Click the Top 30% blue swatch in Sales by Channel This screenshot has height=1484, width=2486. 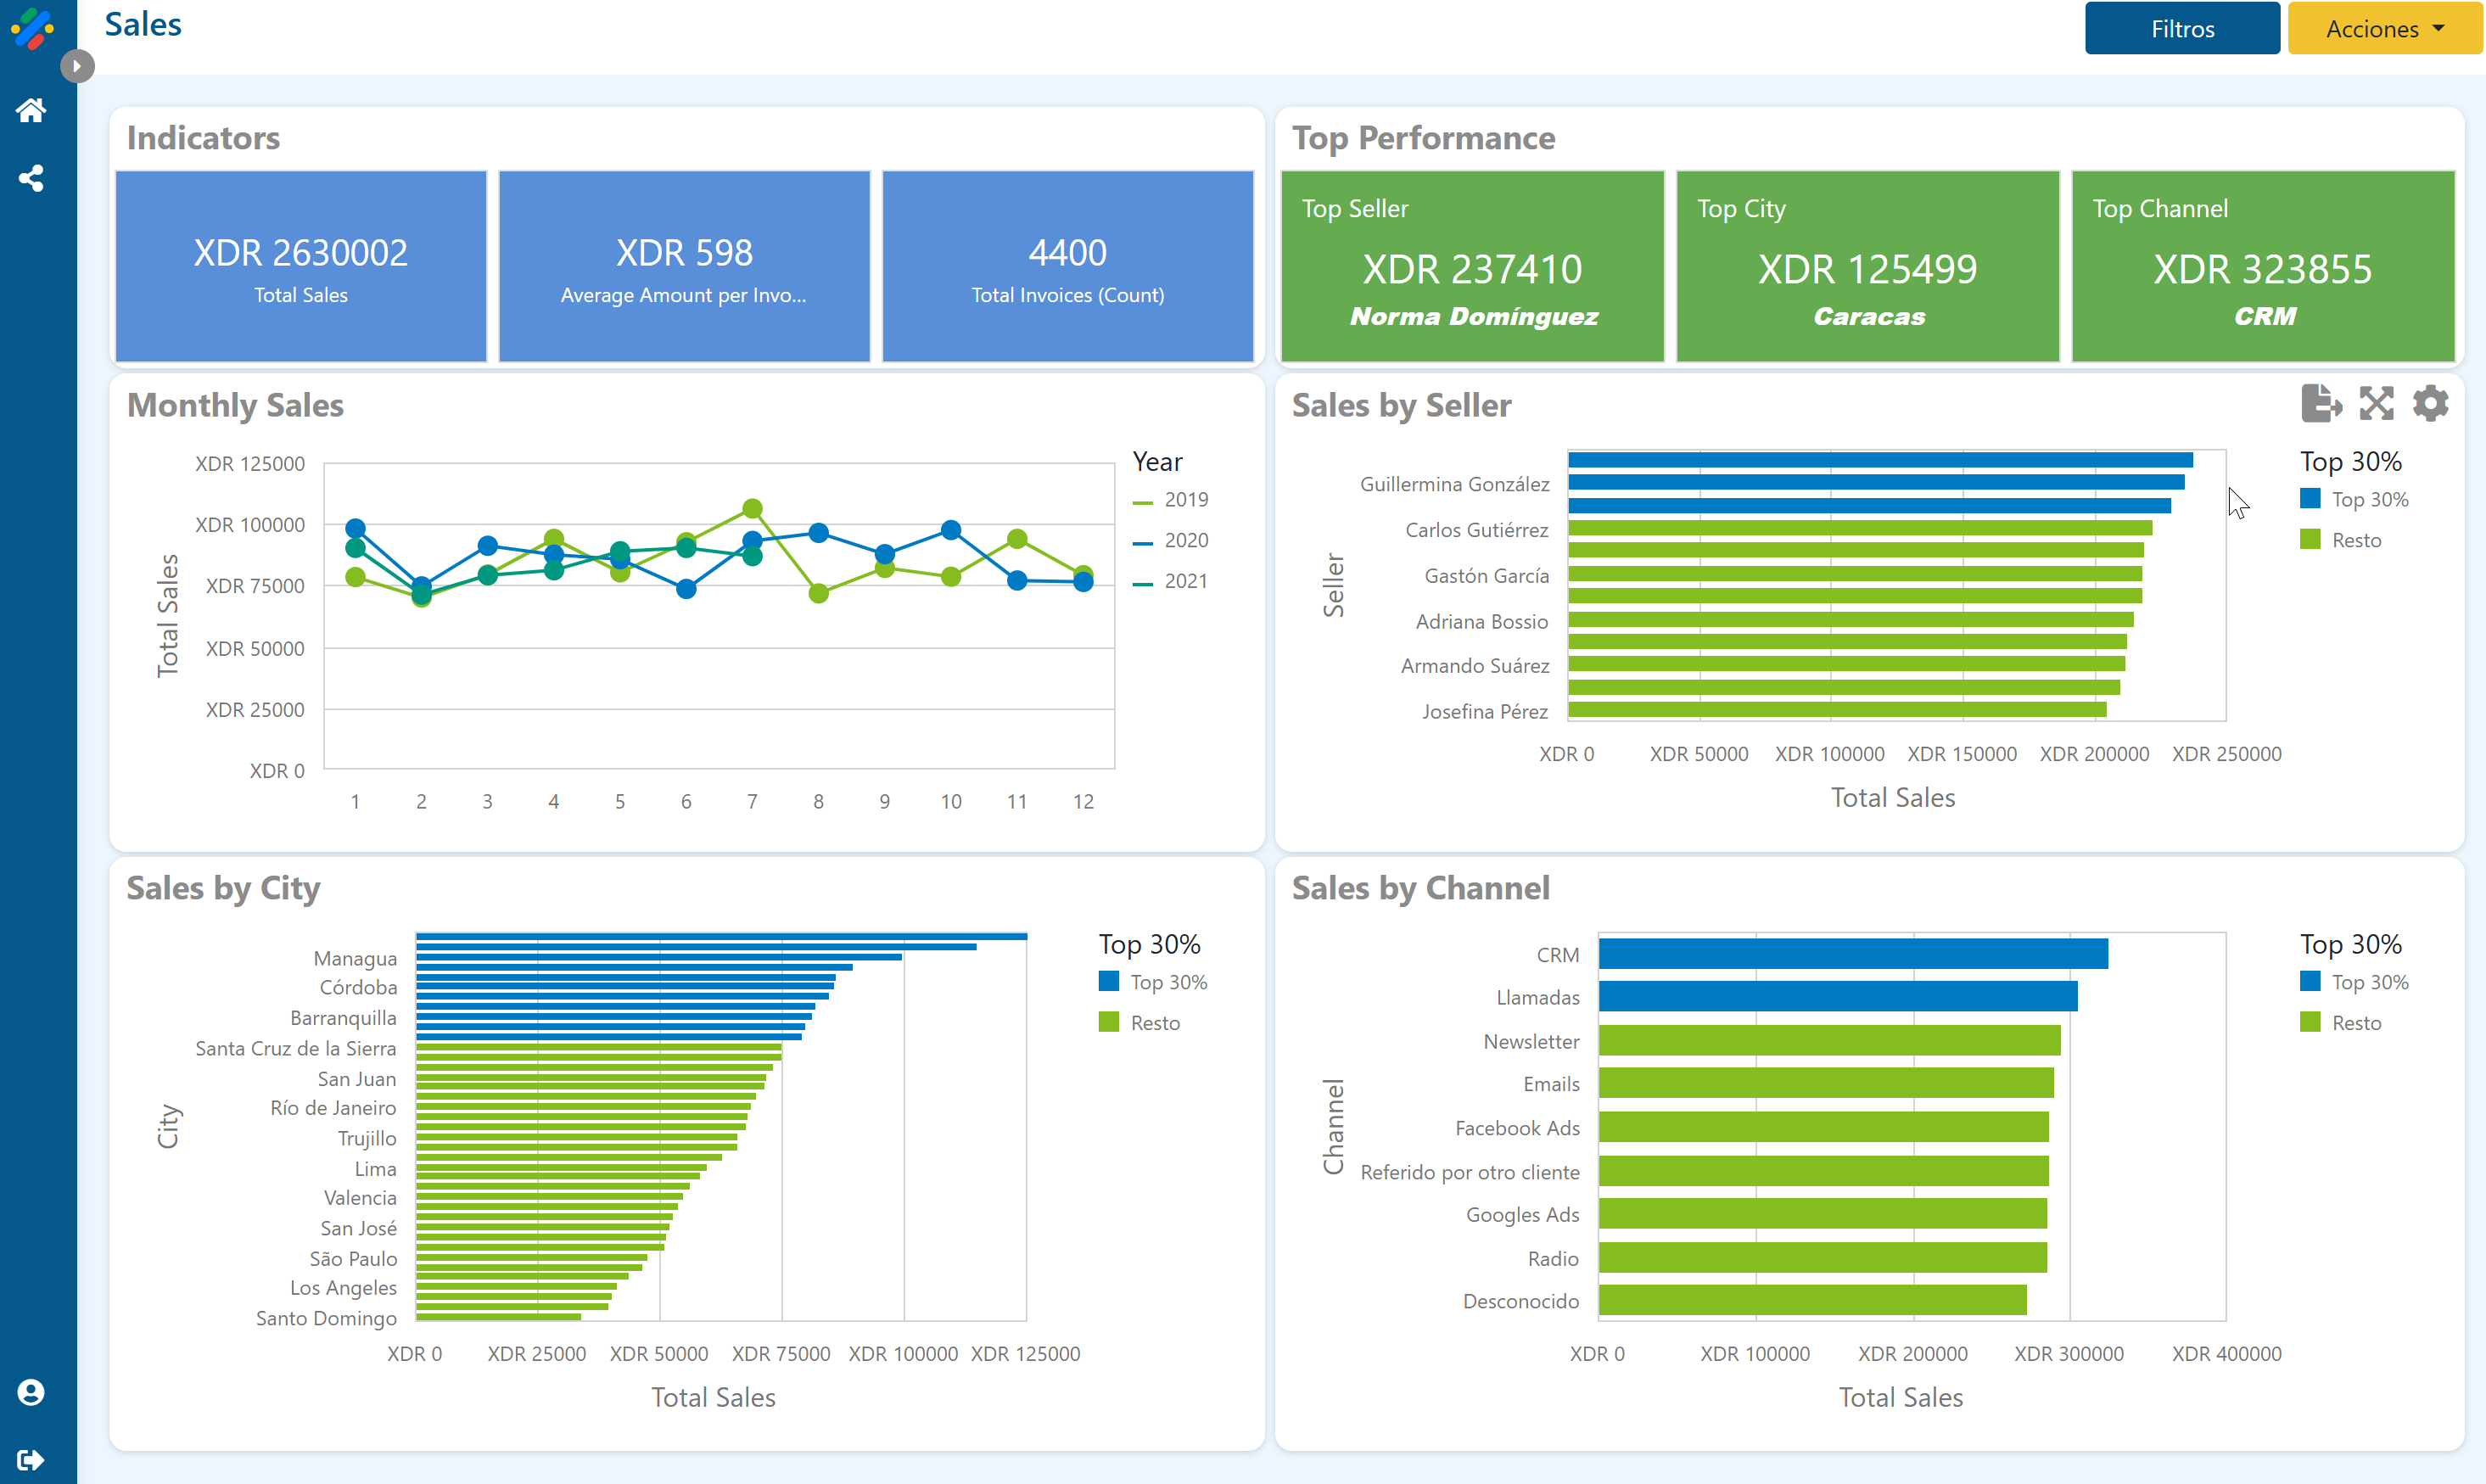[x=2310, y=982]
